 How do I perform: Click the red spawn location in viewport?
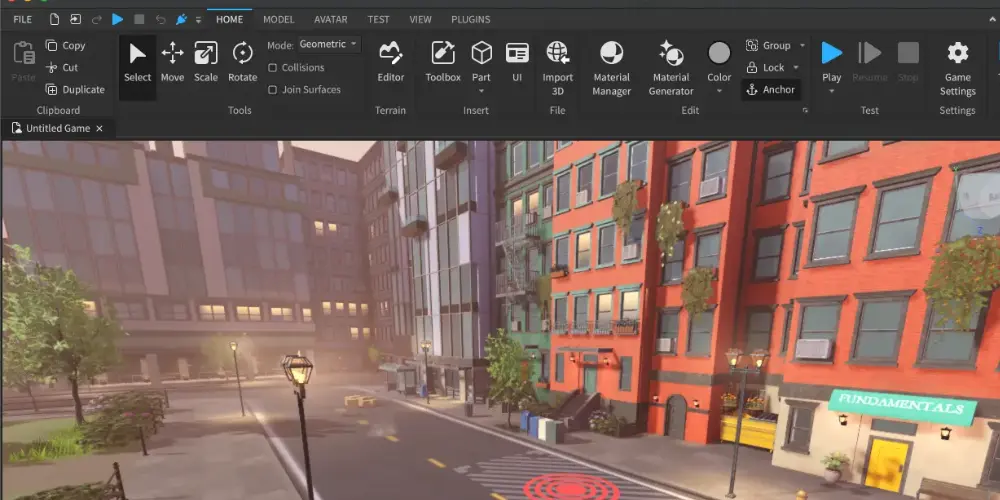tap(571, 488)
